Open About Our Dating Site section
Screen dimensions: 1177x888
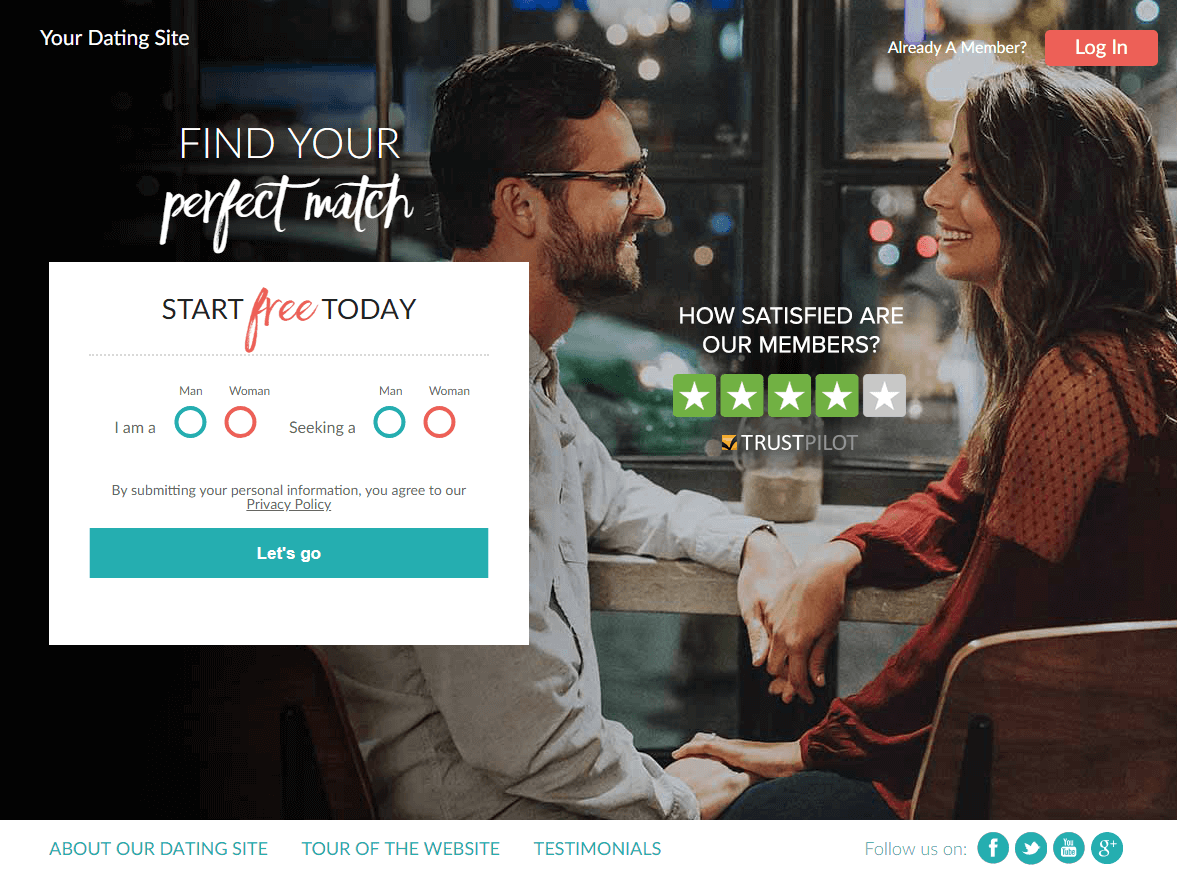[x=158, y=849]
